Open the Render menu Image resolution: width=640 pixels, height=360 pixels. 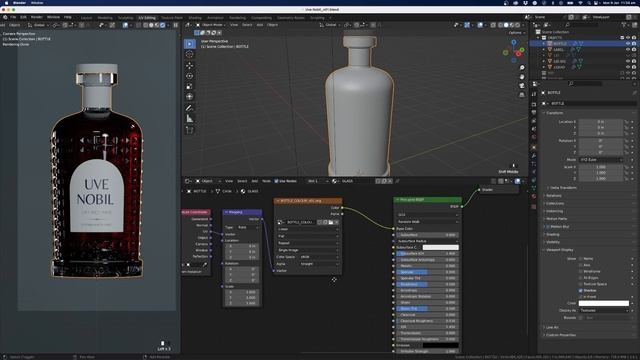[x=37, y=17]
